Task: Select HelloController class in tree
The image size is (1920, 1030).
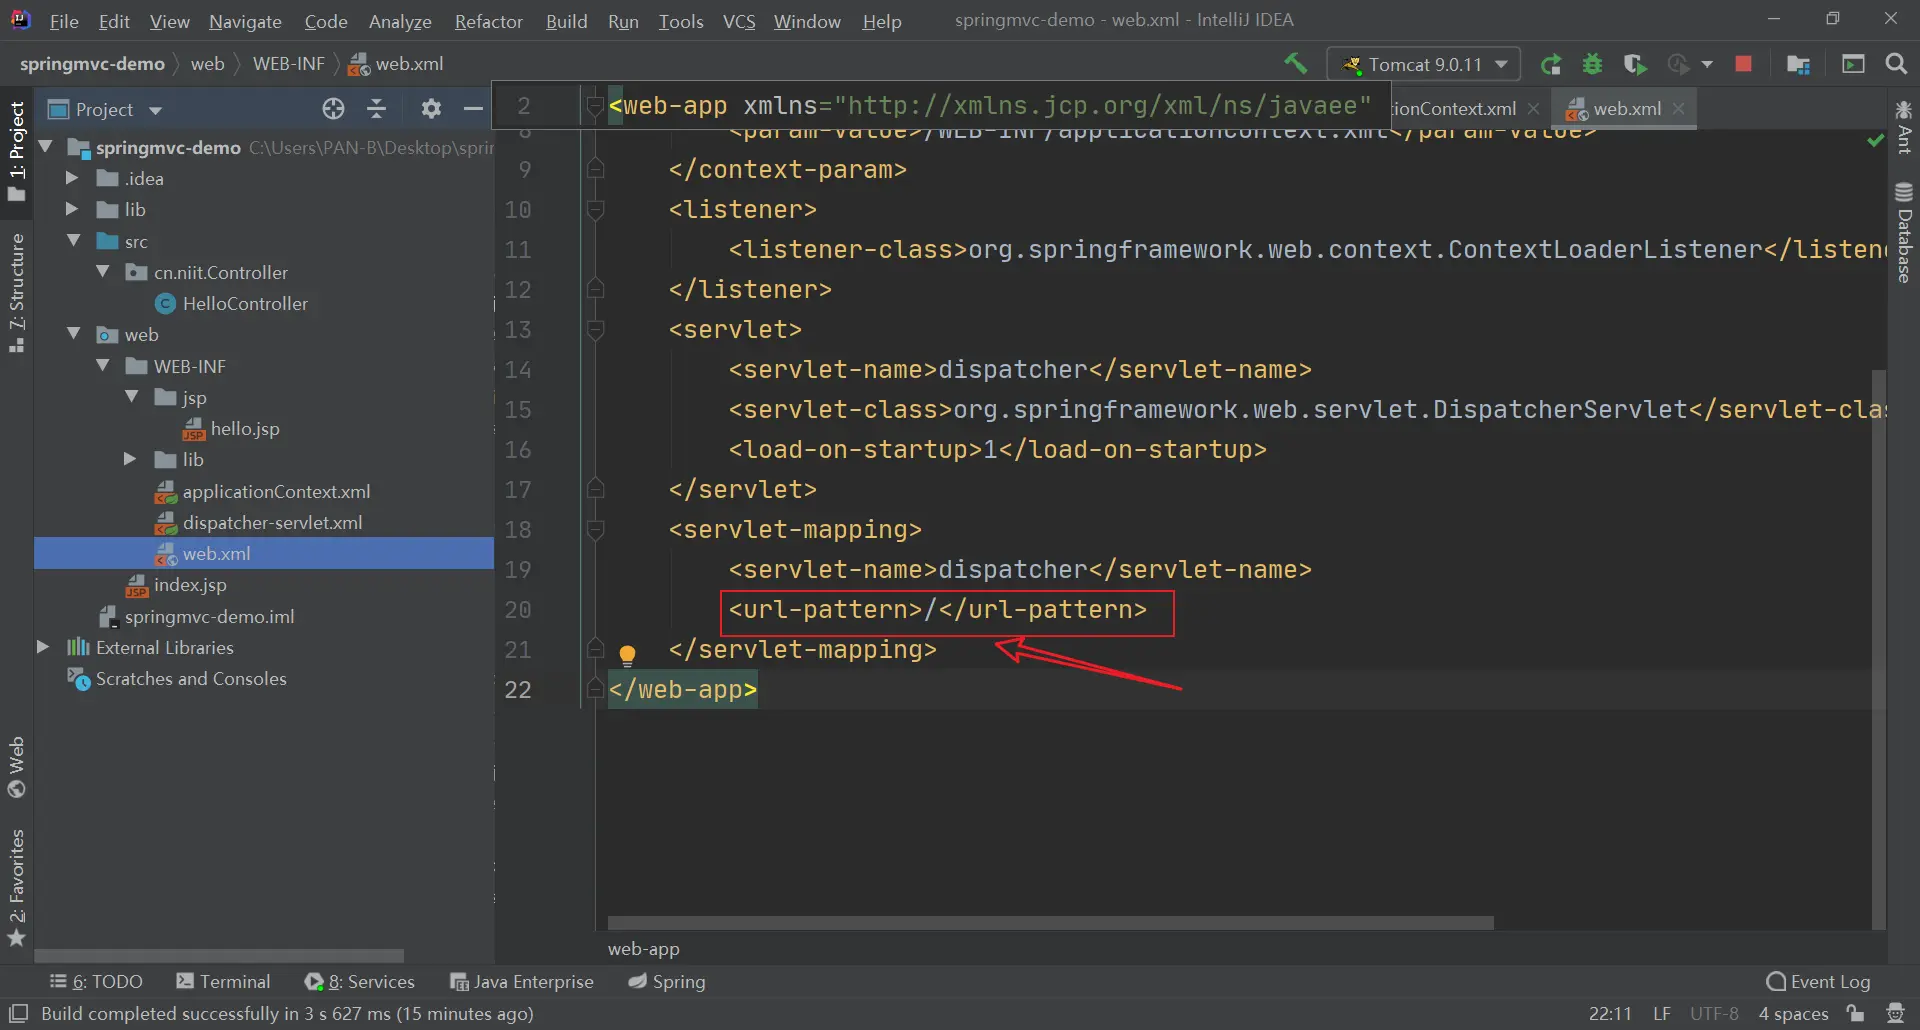Action: (245, 303)
